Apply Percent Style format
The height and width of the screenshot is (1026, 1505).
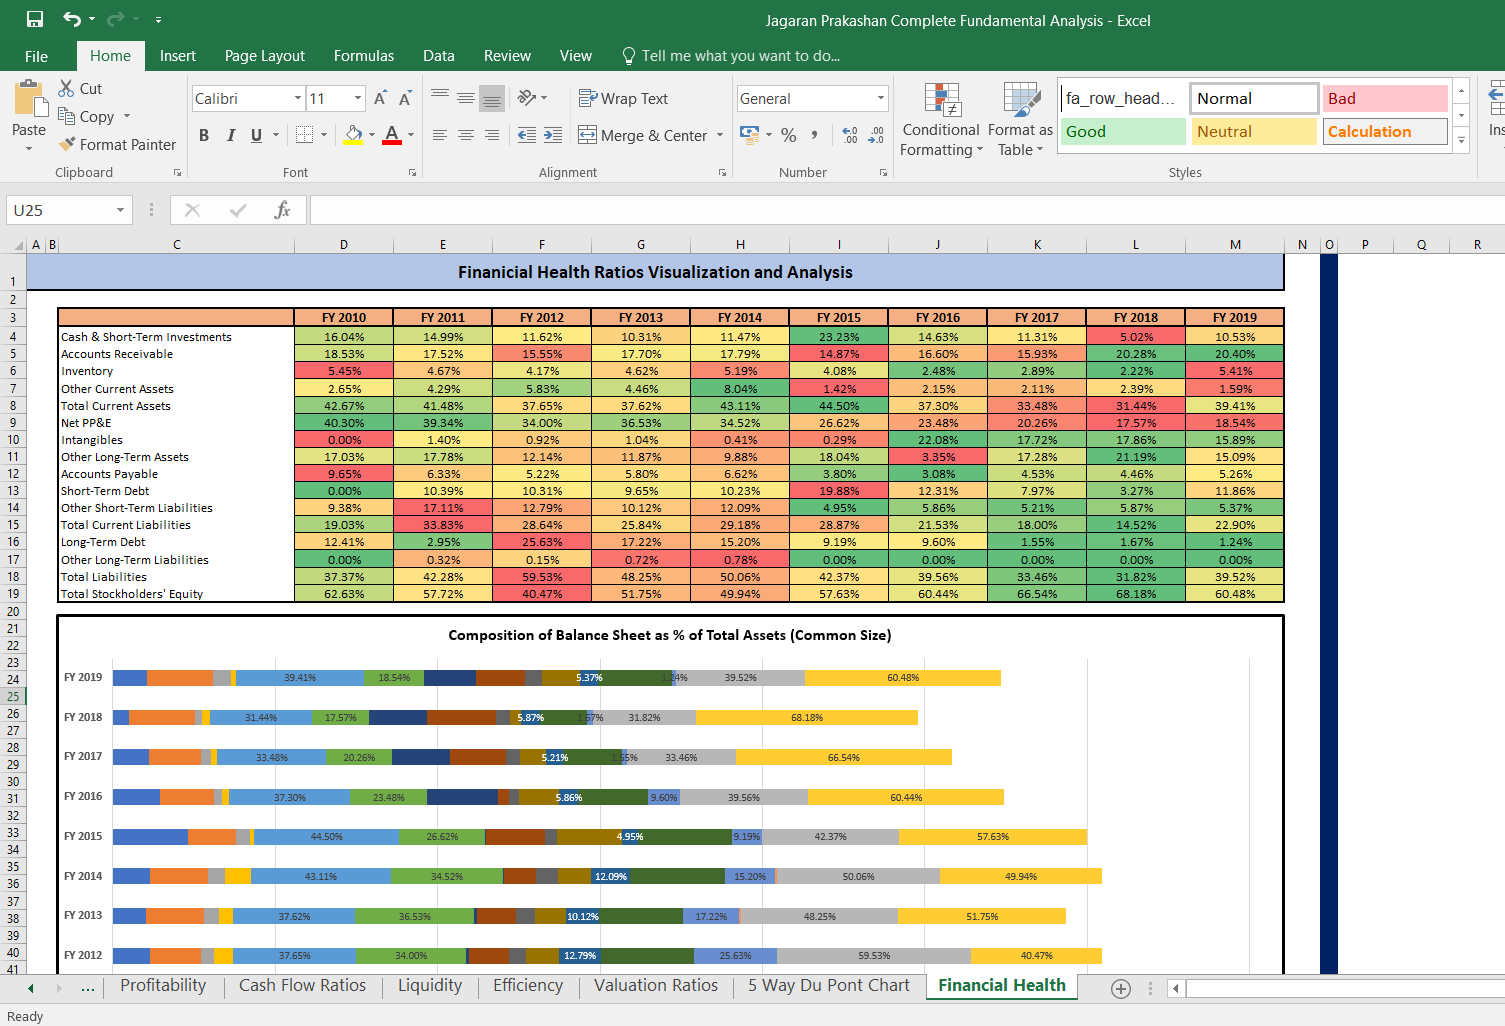pyautogui.click(x=789, y=135)
